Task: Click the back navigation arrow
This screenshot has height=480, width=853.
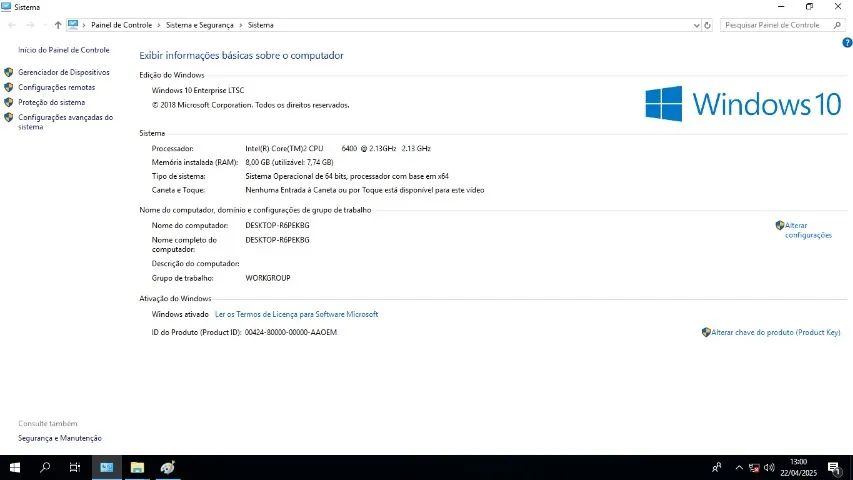Action: tap(11, 25)
